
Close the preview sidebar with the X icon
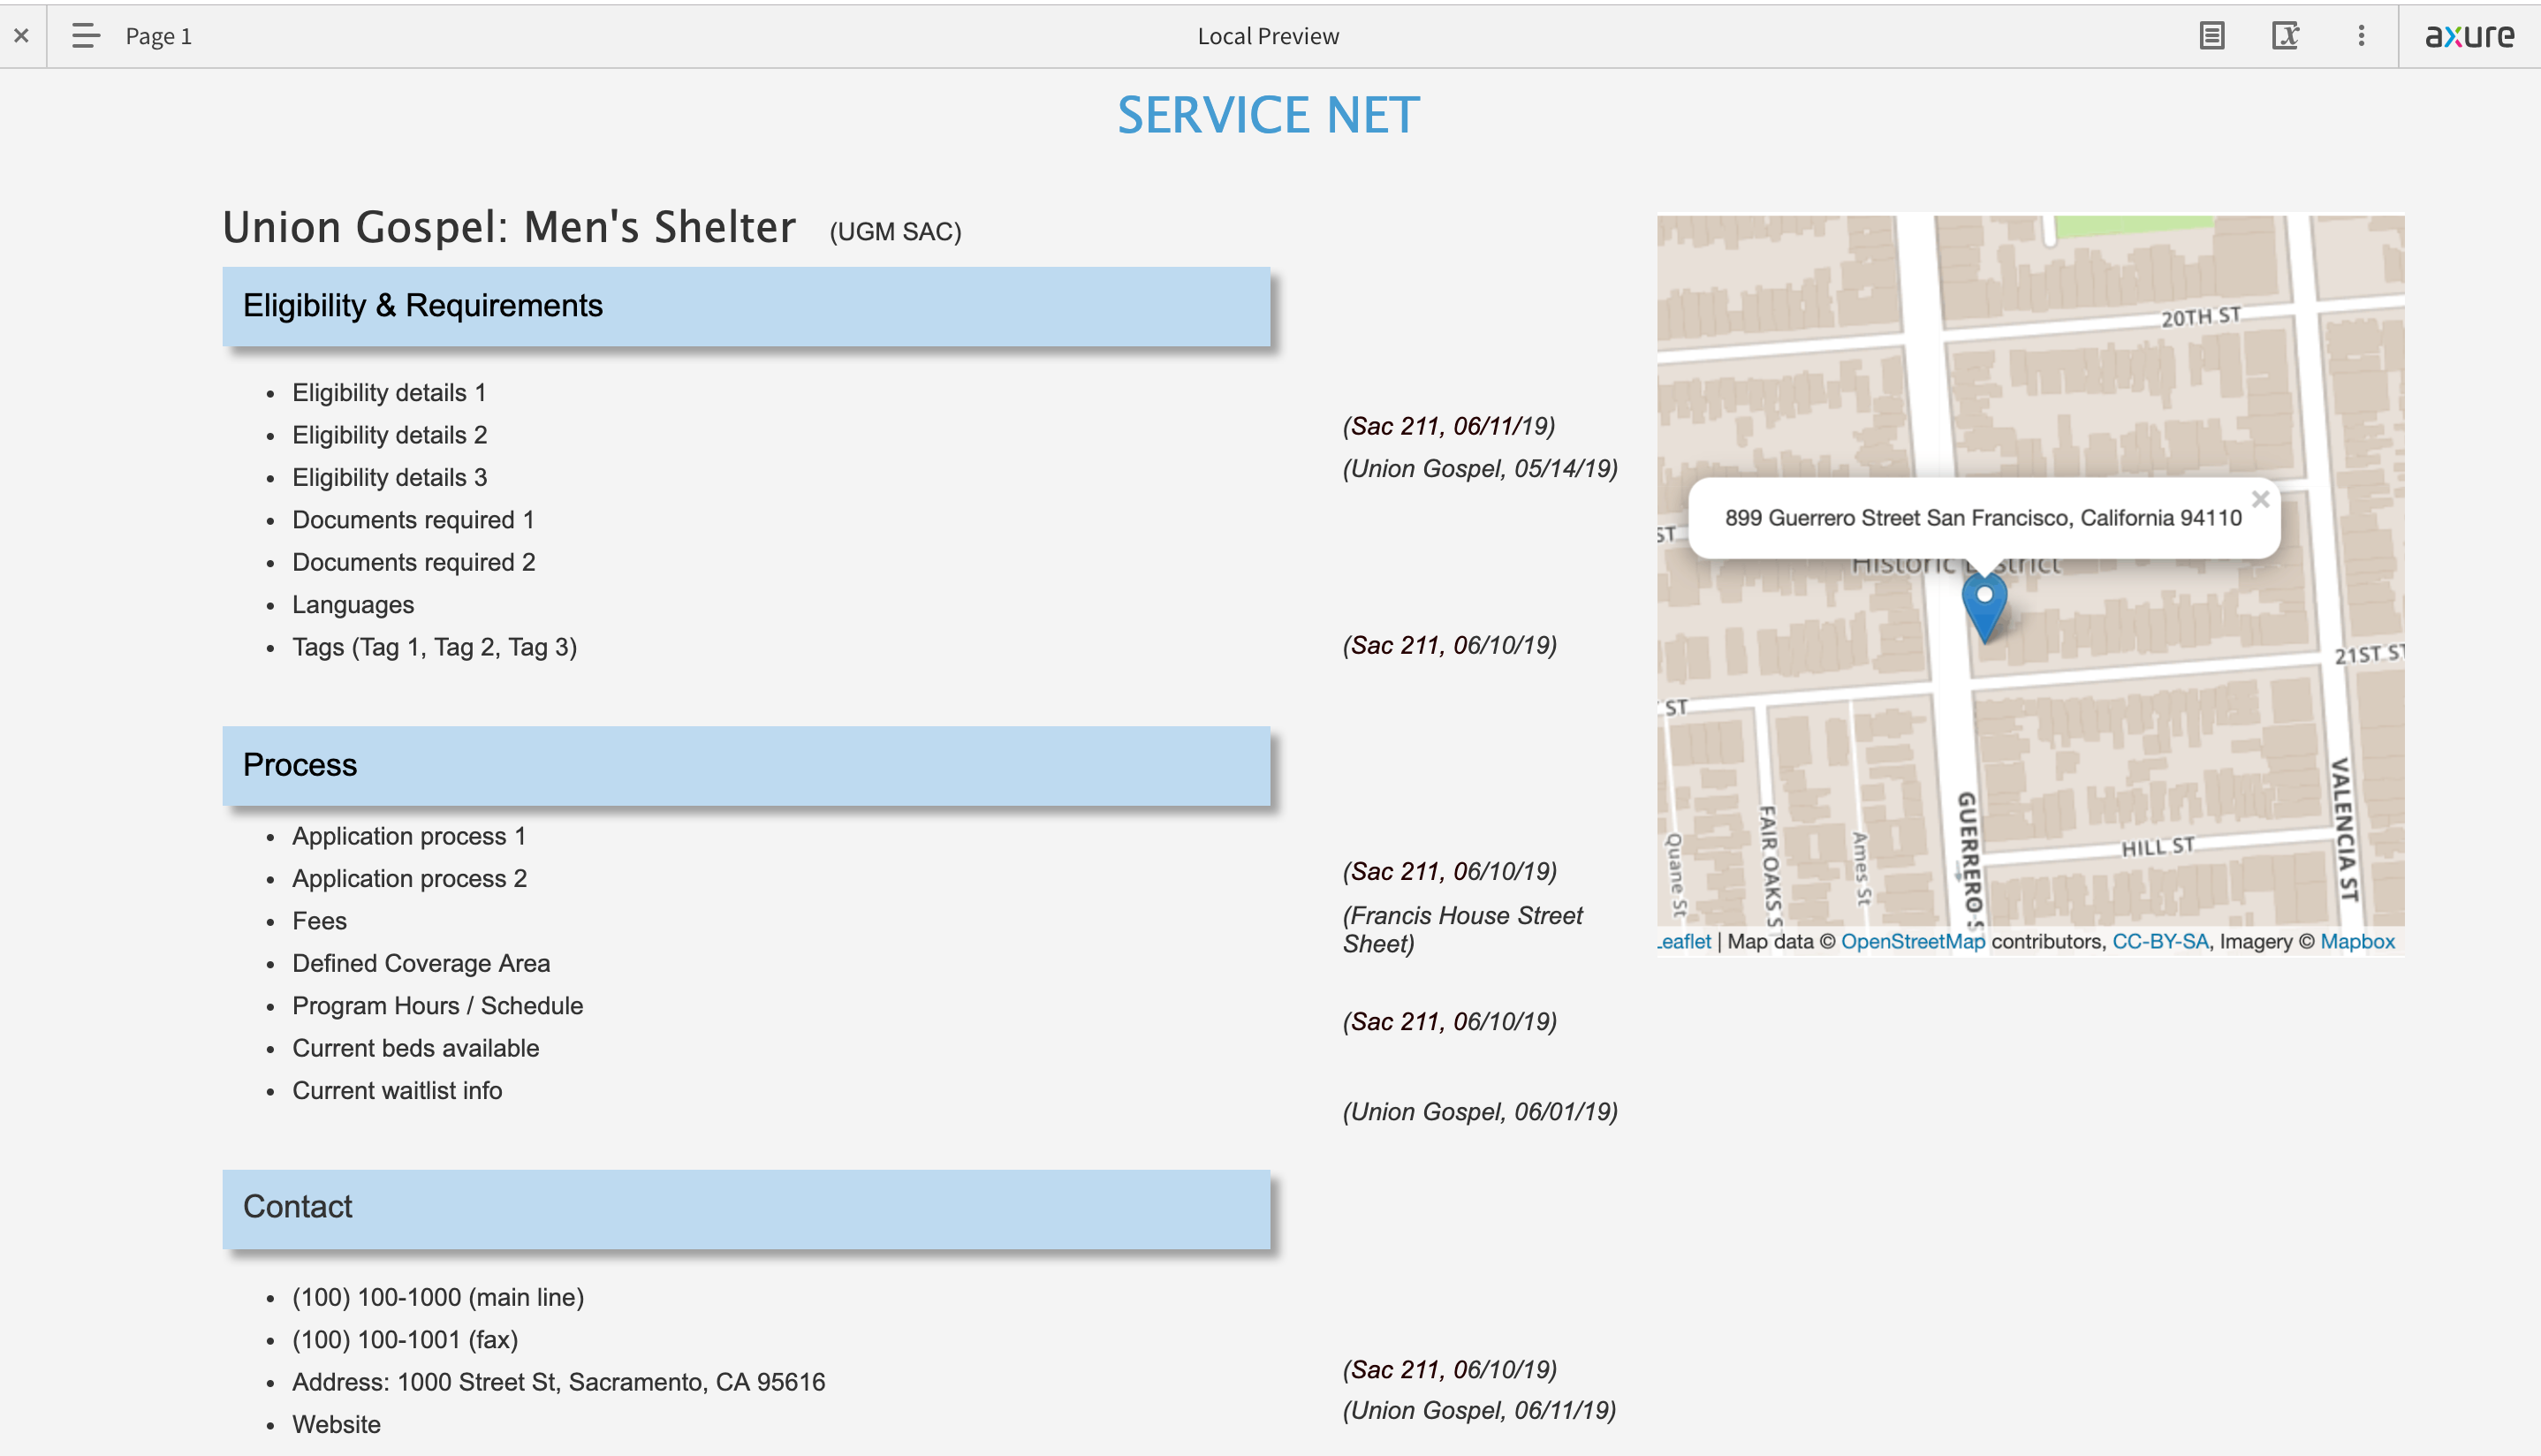pos(20,36)
